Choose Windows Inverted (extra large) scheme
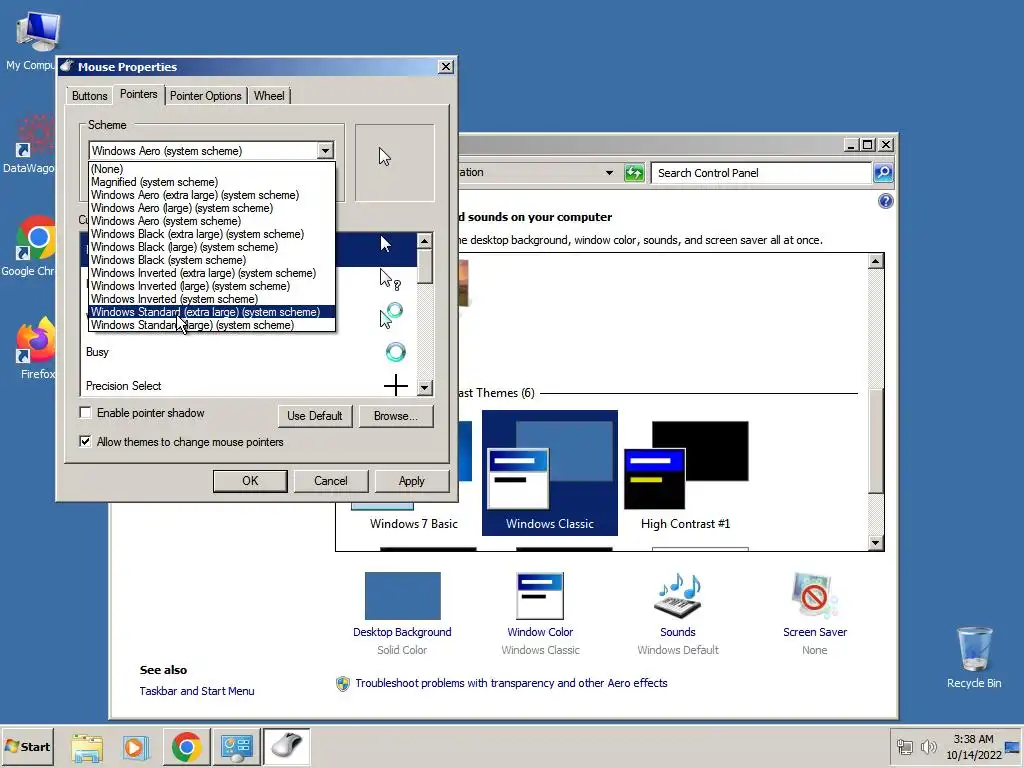 [212, 273]
